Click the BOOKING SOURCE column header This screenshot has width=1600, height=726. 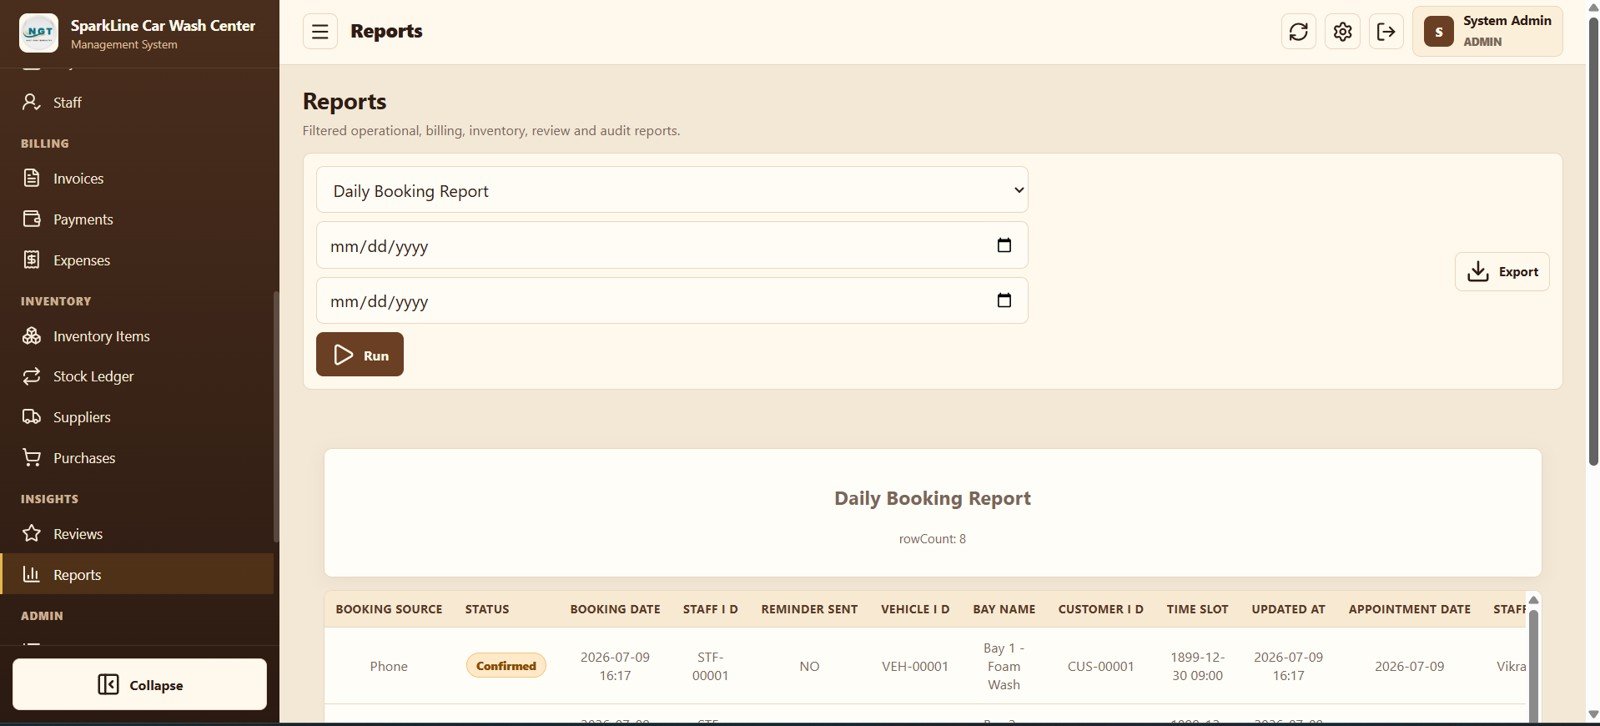389,609
